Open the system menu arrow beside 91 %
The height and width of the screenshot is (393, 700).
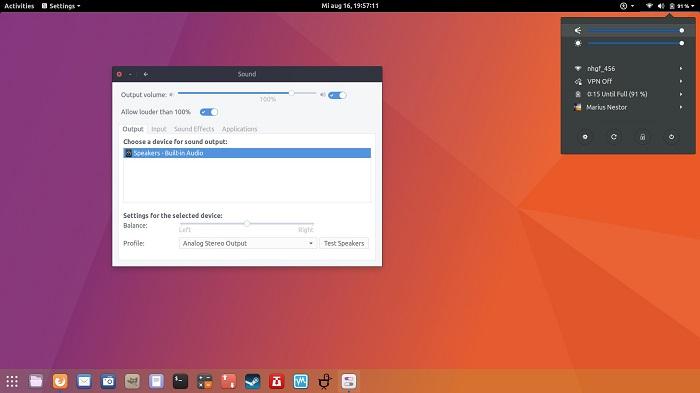pos(692,6)
